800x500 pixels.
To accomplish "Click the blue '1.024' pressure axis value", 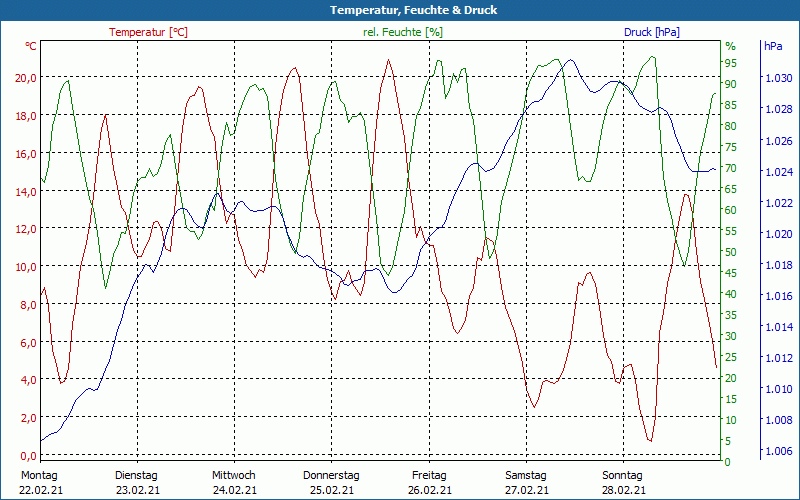I will (779, 171).
